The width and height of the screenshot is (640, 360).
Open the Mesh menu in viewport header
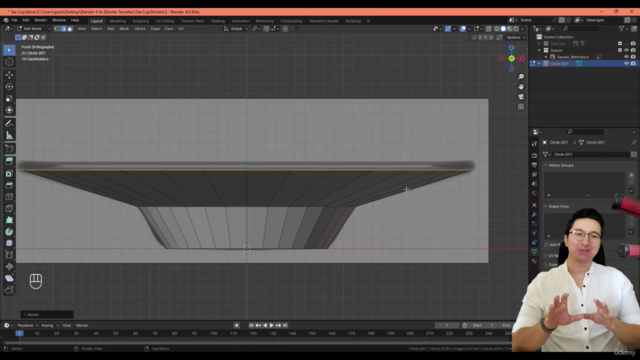[124, 29]
